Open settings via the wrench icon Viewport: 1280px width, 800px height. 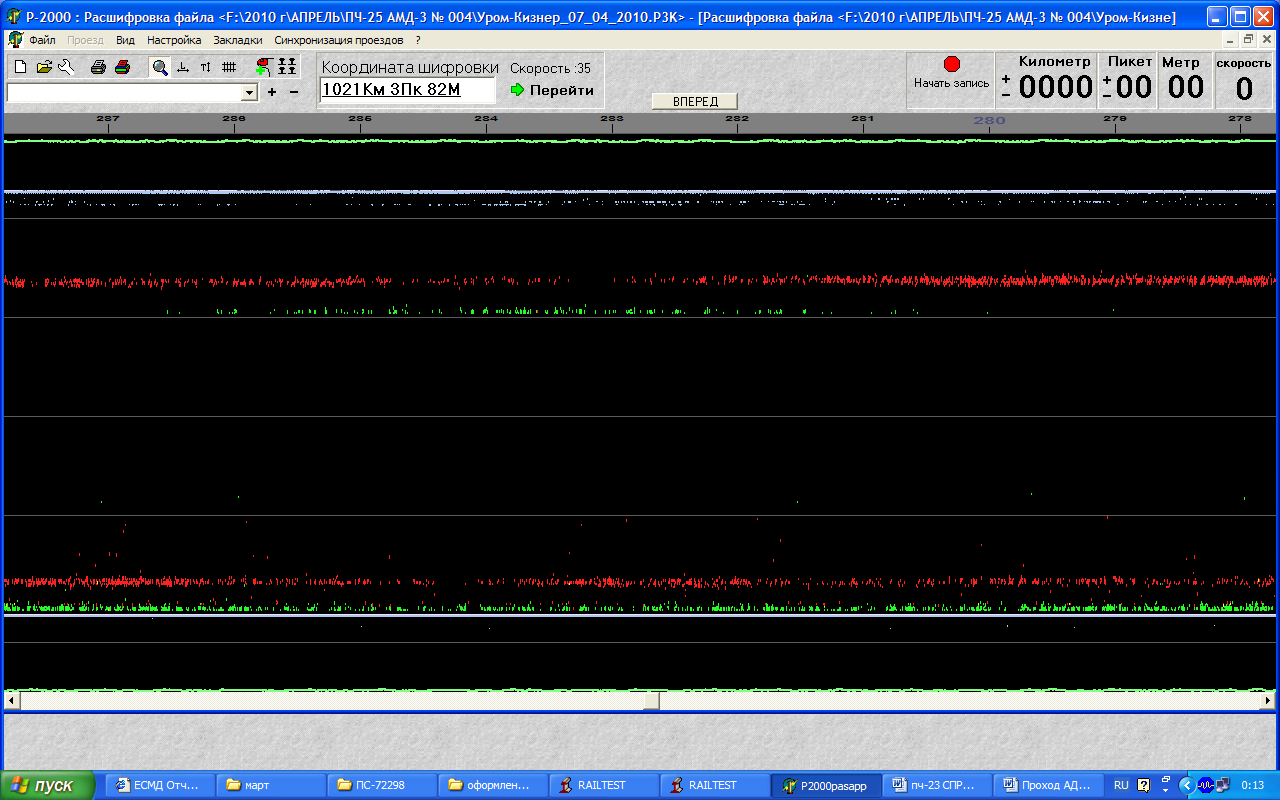(66, 67)
